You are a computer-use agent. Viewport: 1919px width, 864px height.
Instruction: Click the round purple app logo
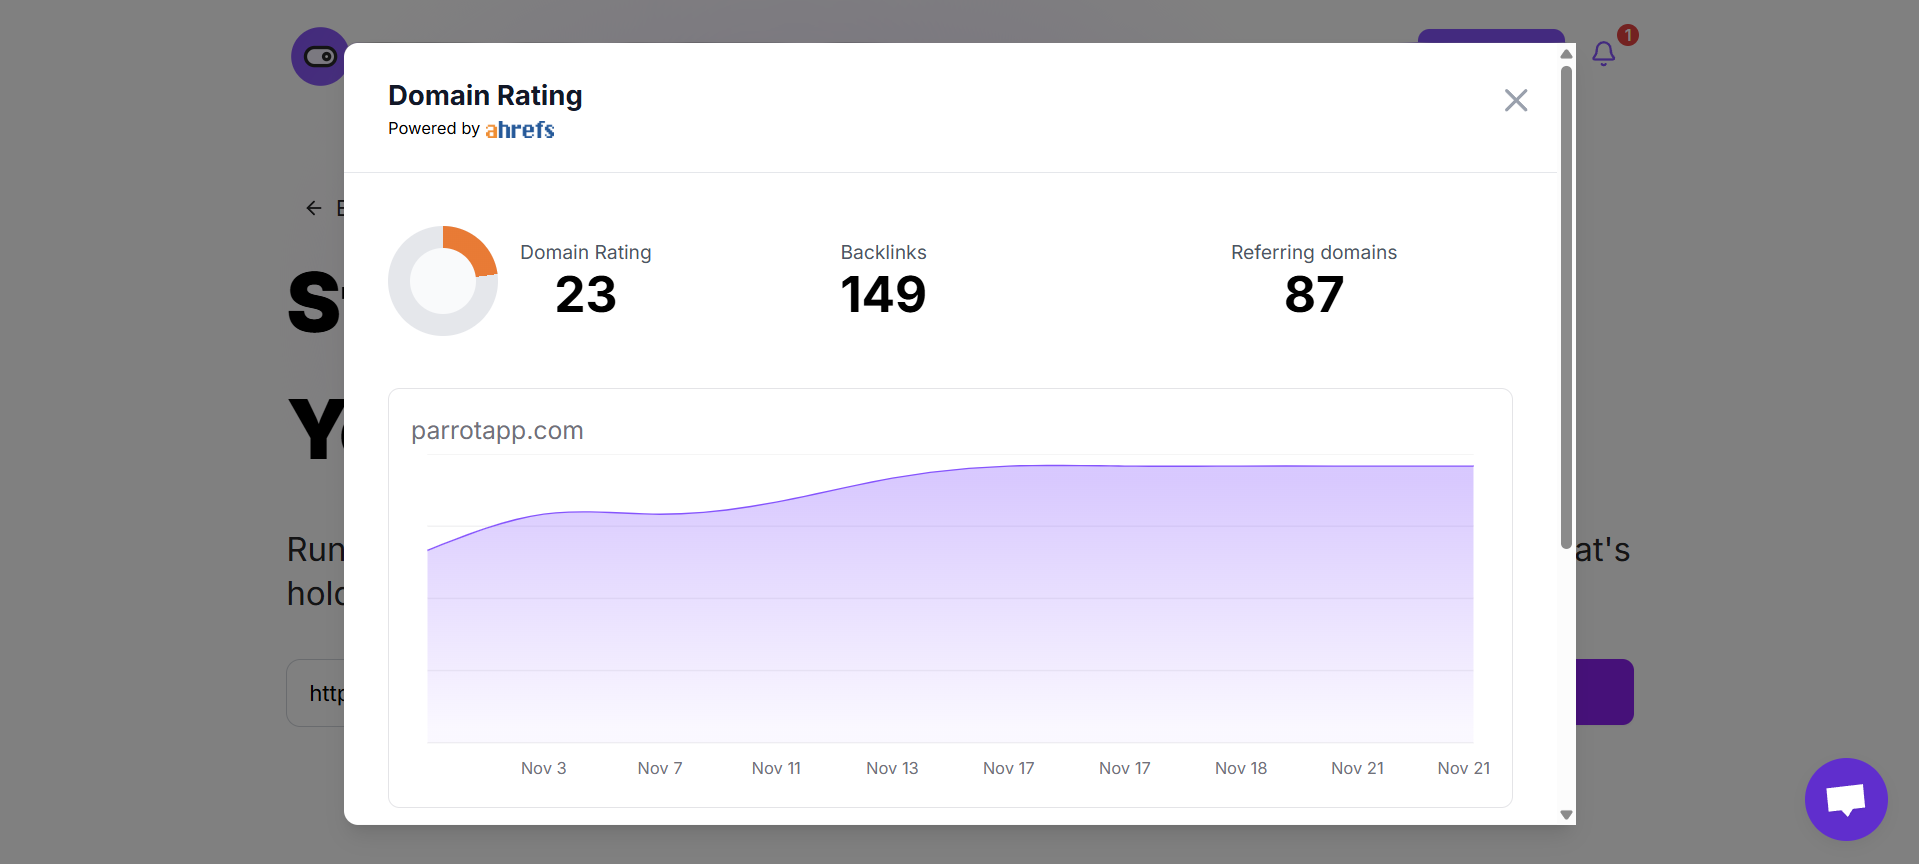(x=319, y=57)
